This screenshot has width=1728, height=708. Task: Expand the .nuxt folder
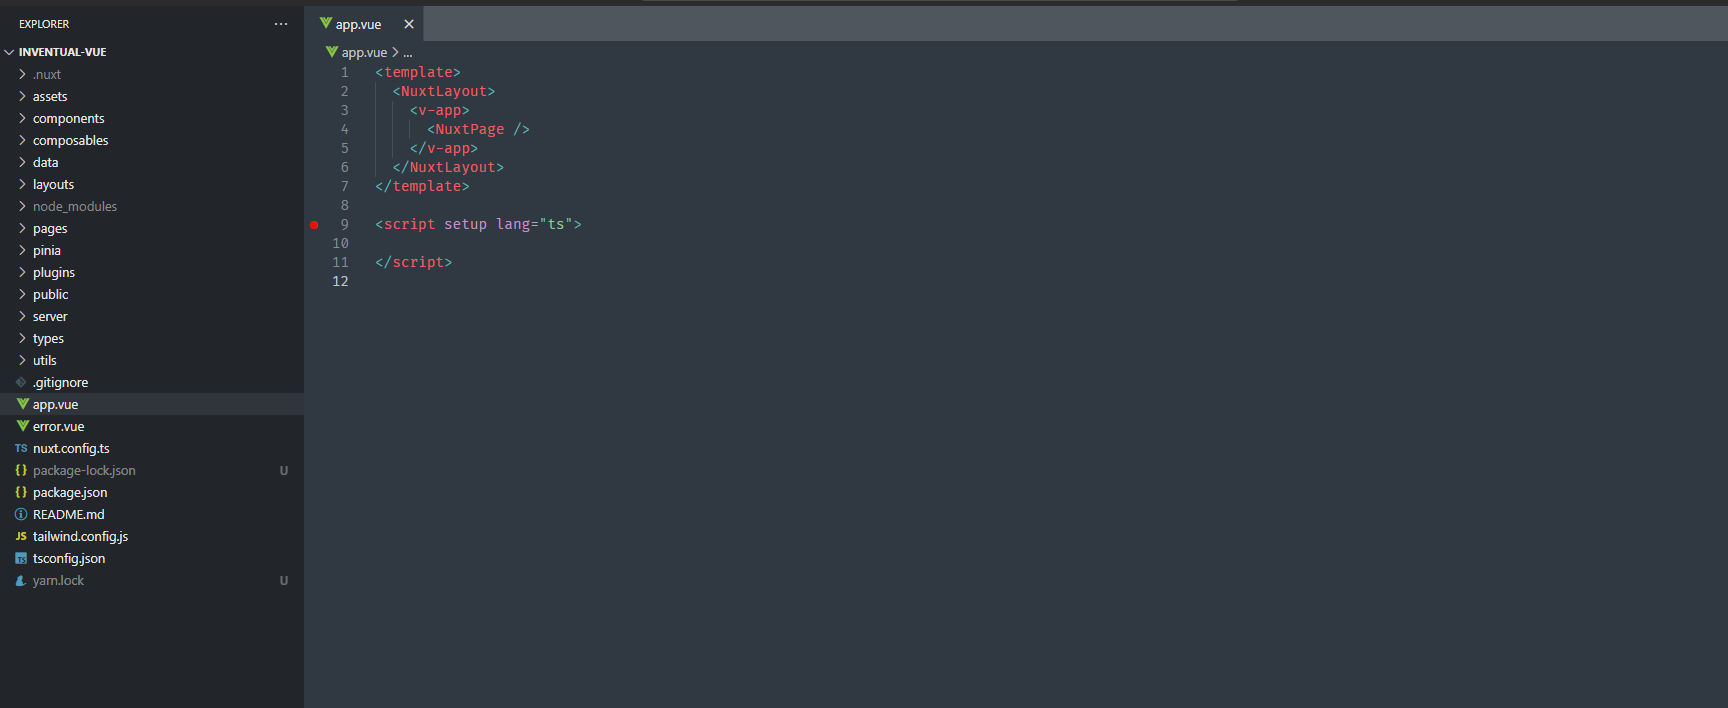click(x=22, y=74)
